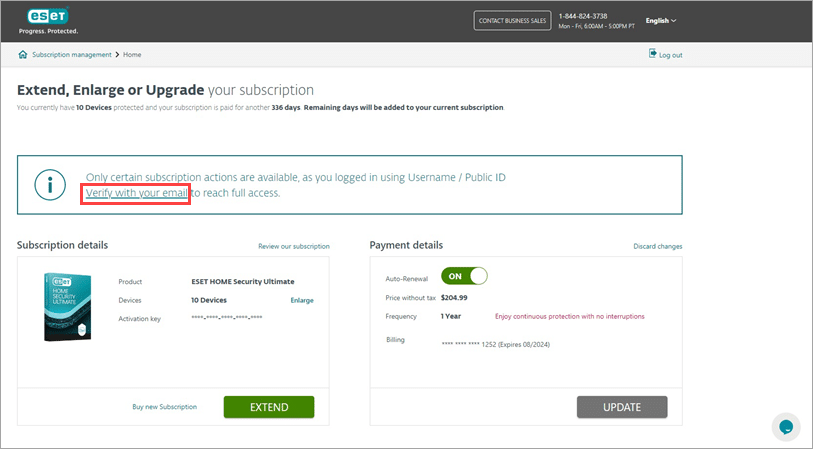Click the Log out text link

tap(670, 55)
